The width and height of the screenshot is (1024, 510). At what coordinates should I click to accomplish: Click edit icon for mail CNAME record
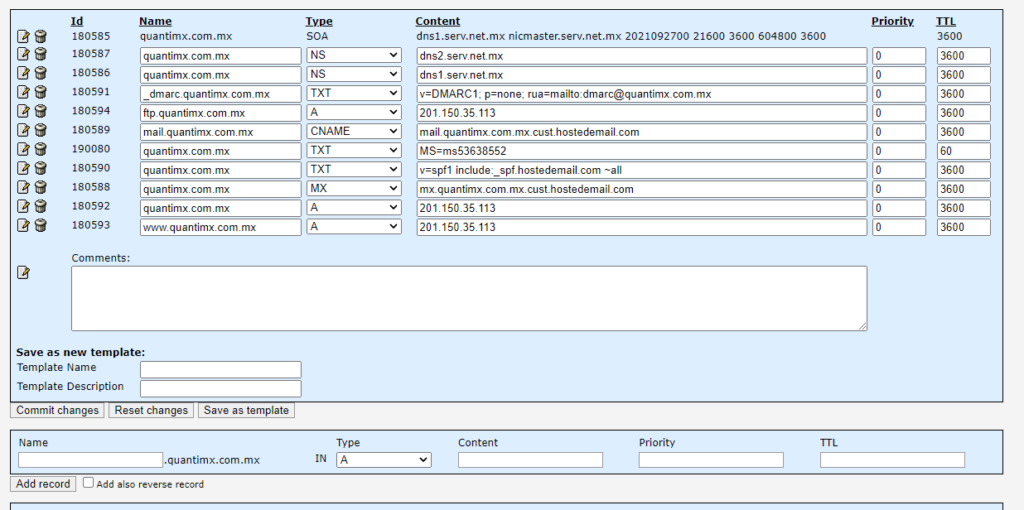[23, 132]
